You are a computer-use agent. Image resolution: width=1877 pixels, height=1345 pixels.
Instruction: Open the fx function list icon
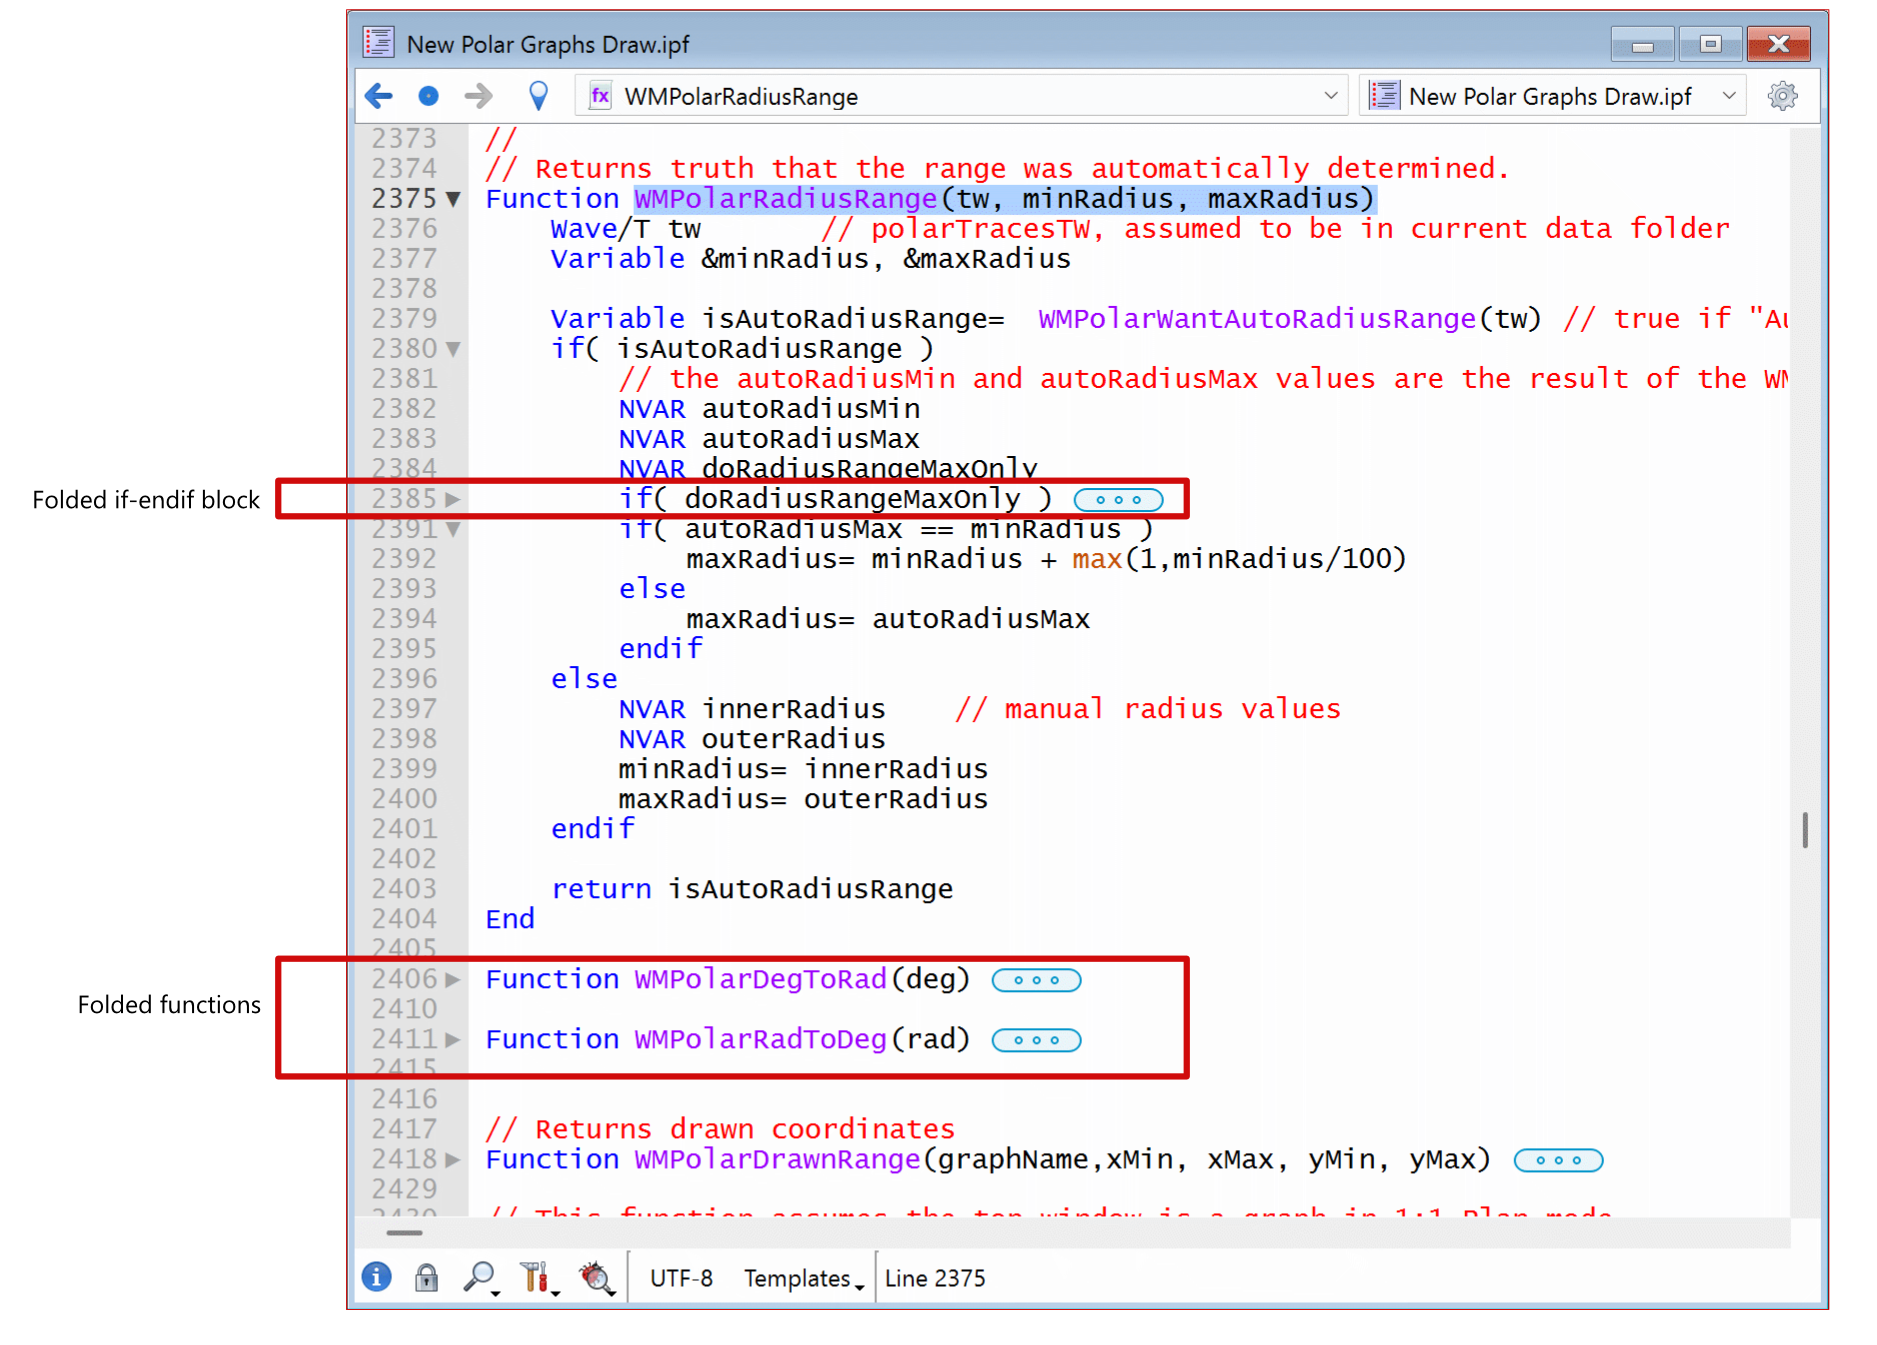point(599,96)
